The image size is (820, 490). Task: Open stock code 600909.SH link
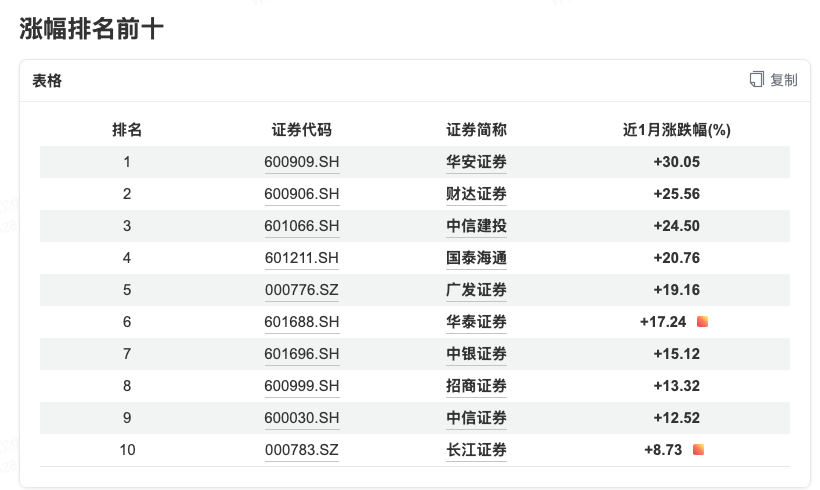pyautogui.click(x=302, y=162)
